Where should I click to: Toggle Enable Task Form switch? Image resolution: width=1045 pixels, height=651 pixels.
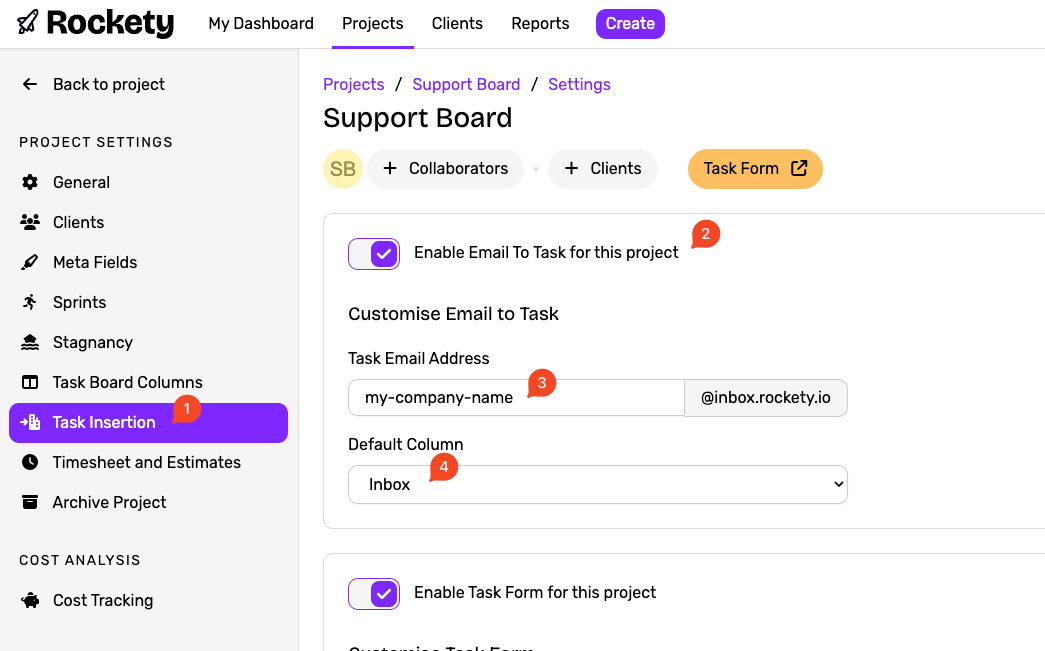pyautogui.click(x=374, y=594)
